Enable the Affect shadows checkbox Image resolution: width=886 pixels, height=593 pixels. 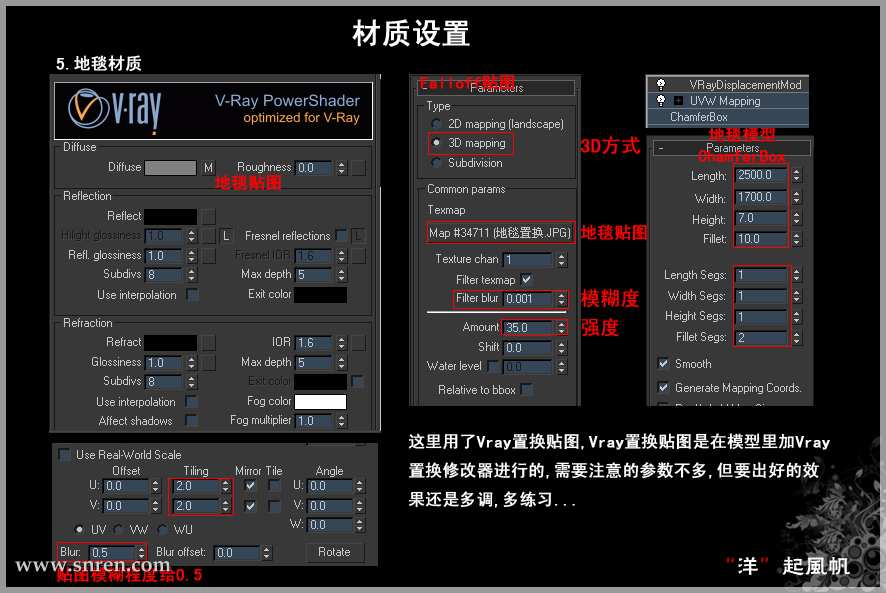tap(192, 421)
